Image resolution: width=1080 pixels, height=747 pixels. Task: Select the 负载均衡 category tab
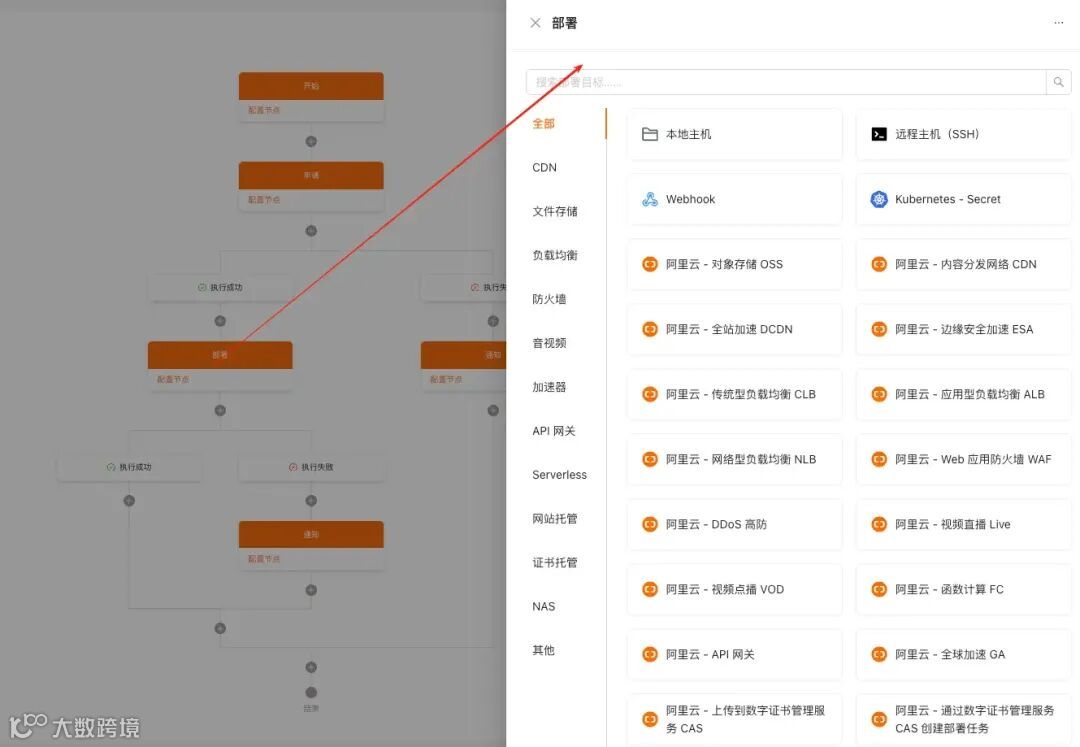[554, 255]
